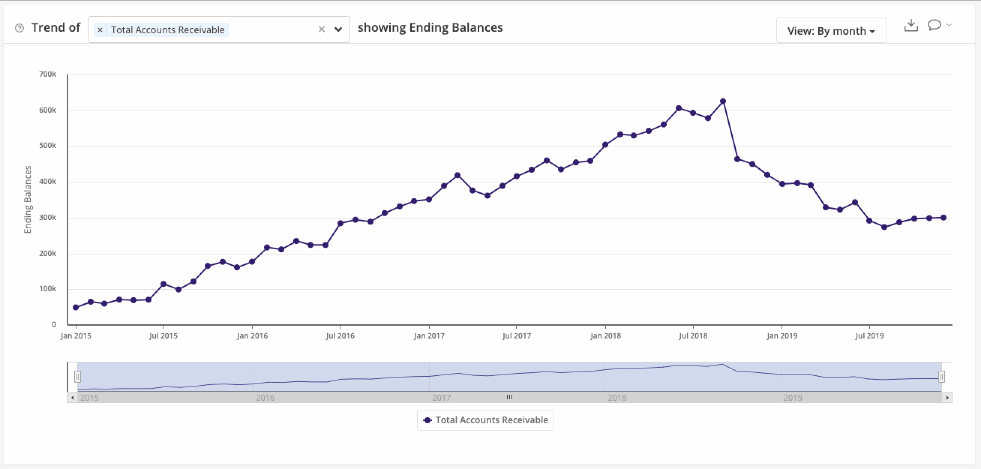The image size is (981, 469).
Task: Click the help question mark icon
Action: click(x=19, y=28)
